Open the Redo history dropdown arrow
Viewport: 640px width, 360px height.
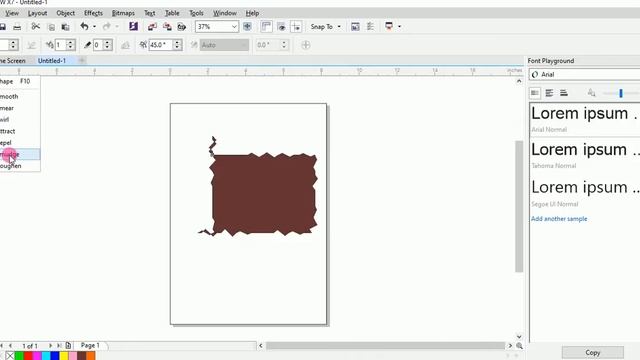point(117,27)
